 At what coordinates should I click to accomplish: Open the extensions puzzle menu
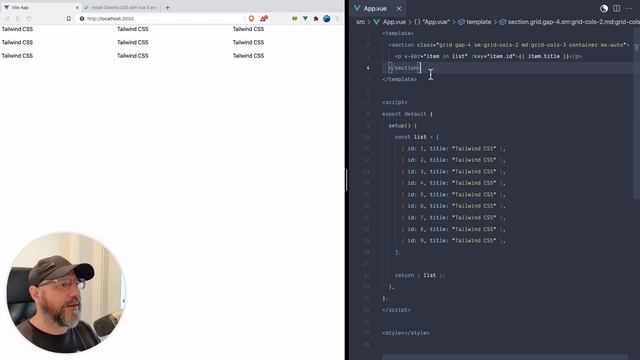(316, 19)
